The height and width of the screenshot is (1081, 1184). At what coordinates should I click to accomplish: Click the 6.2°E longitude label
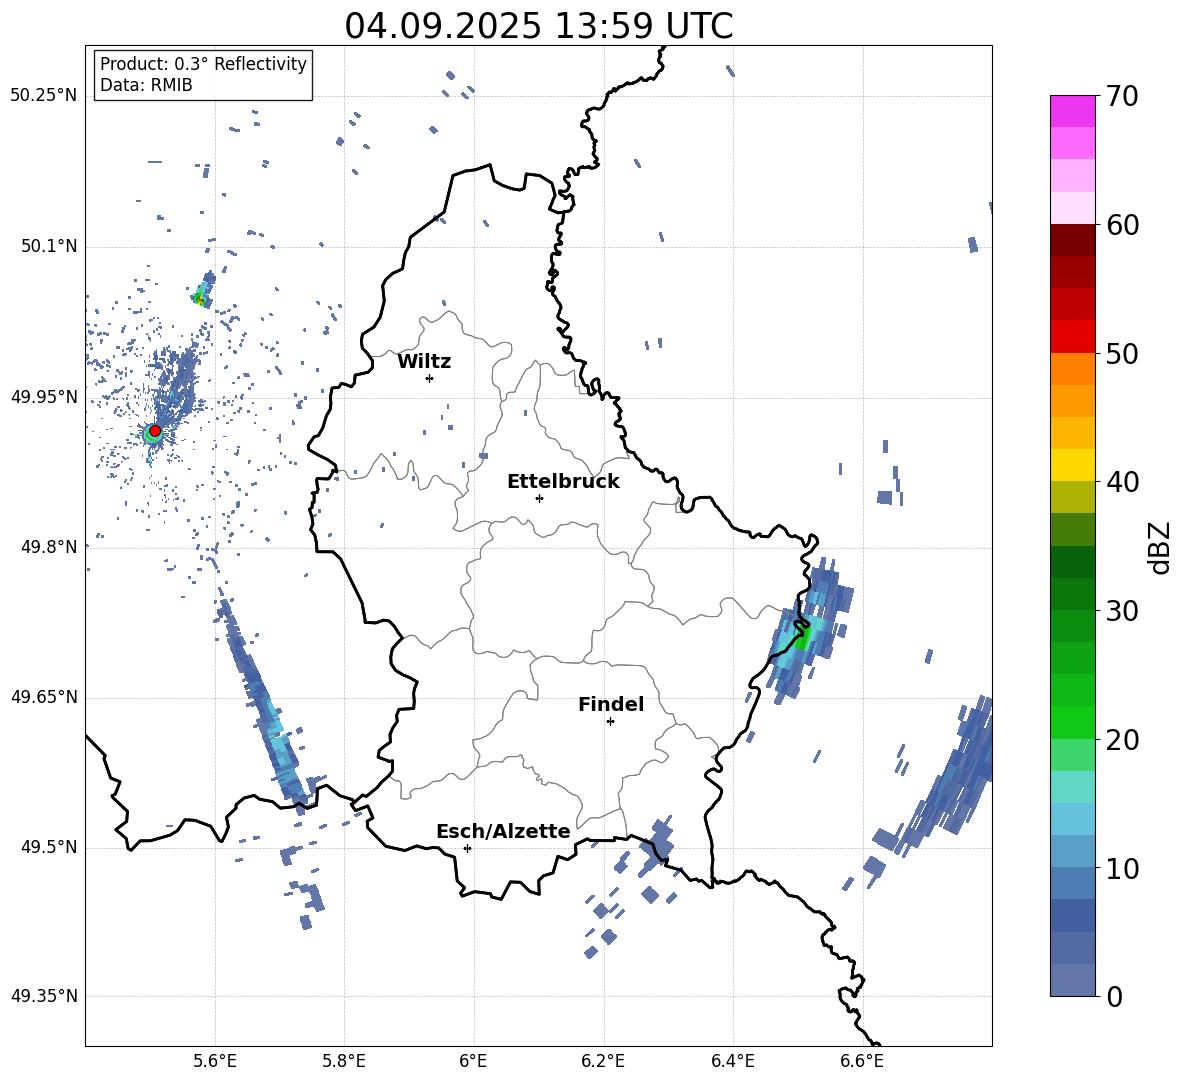(603, 1061)
